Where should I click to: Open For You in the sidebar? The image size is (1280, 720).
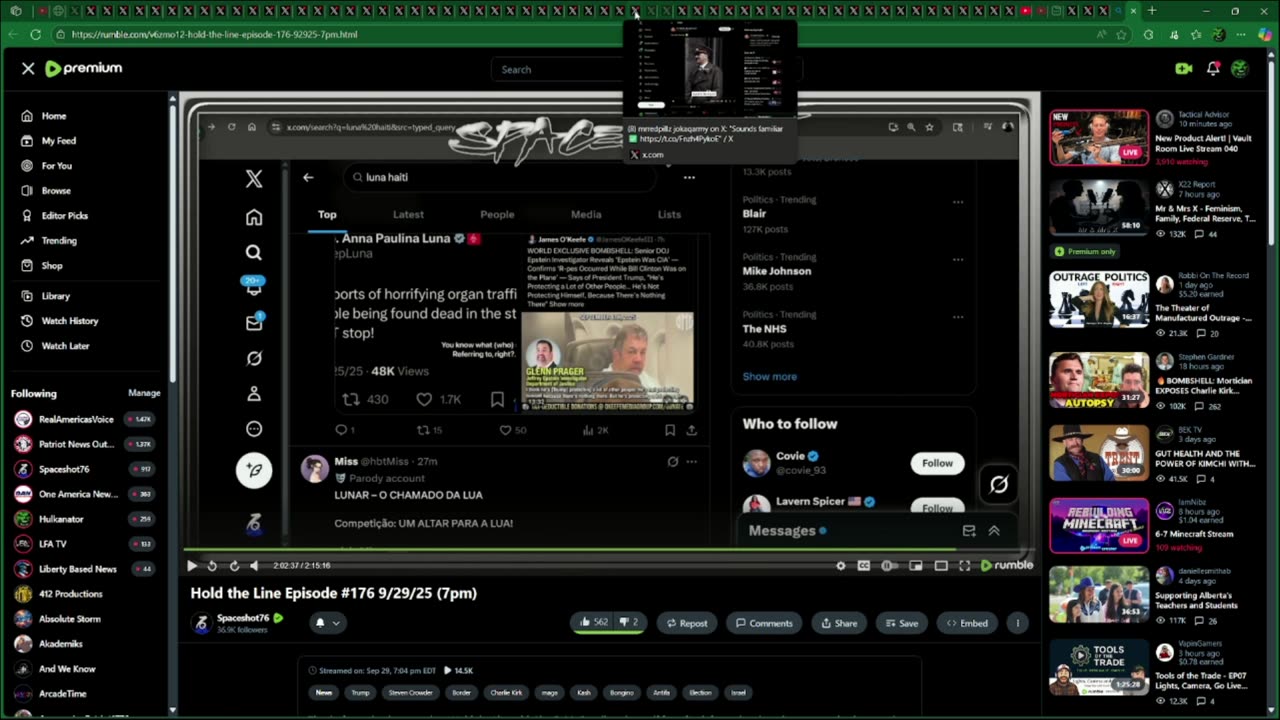56,166
